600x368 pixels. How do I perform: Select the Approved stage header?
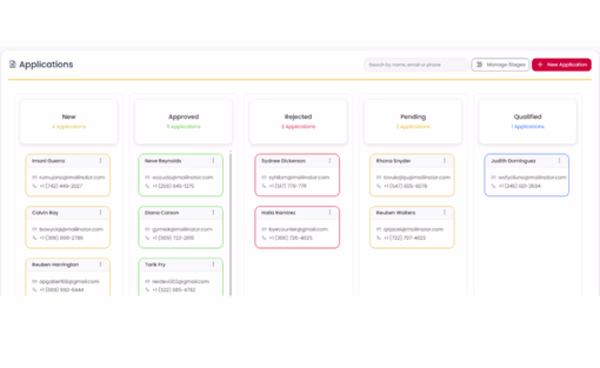184,122
